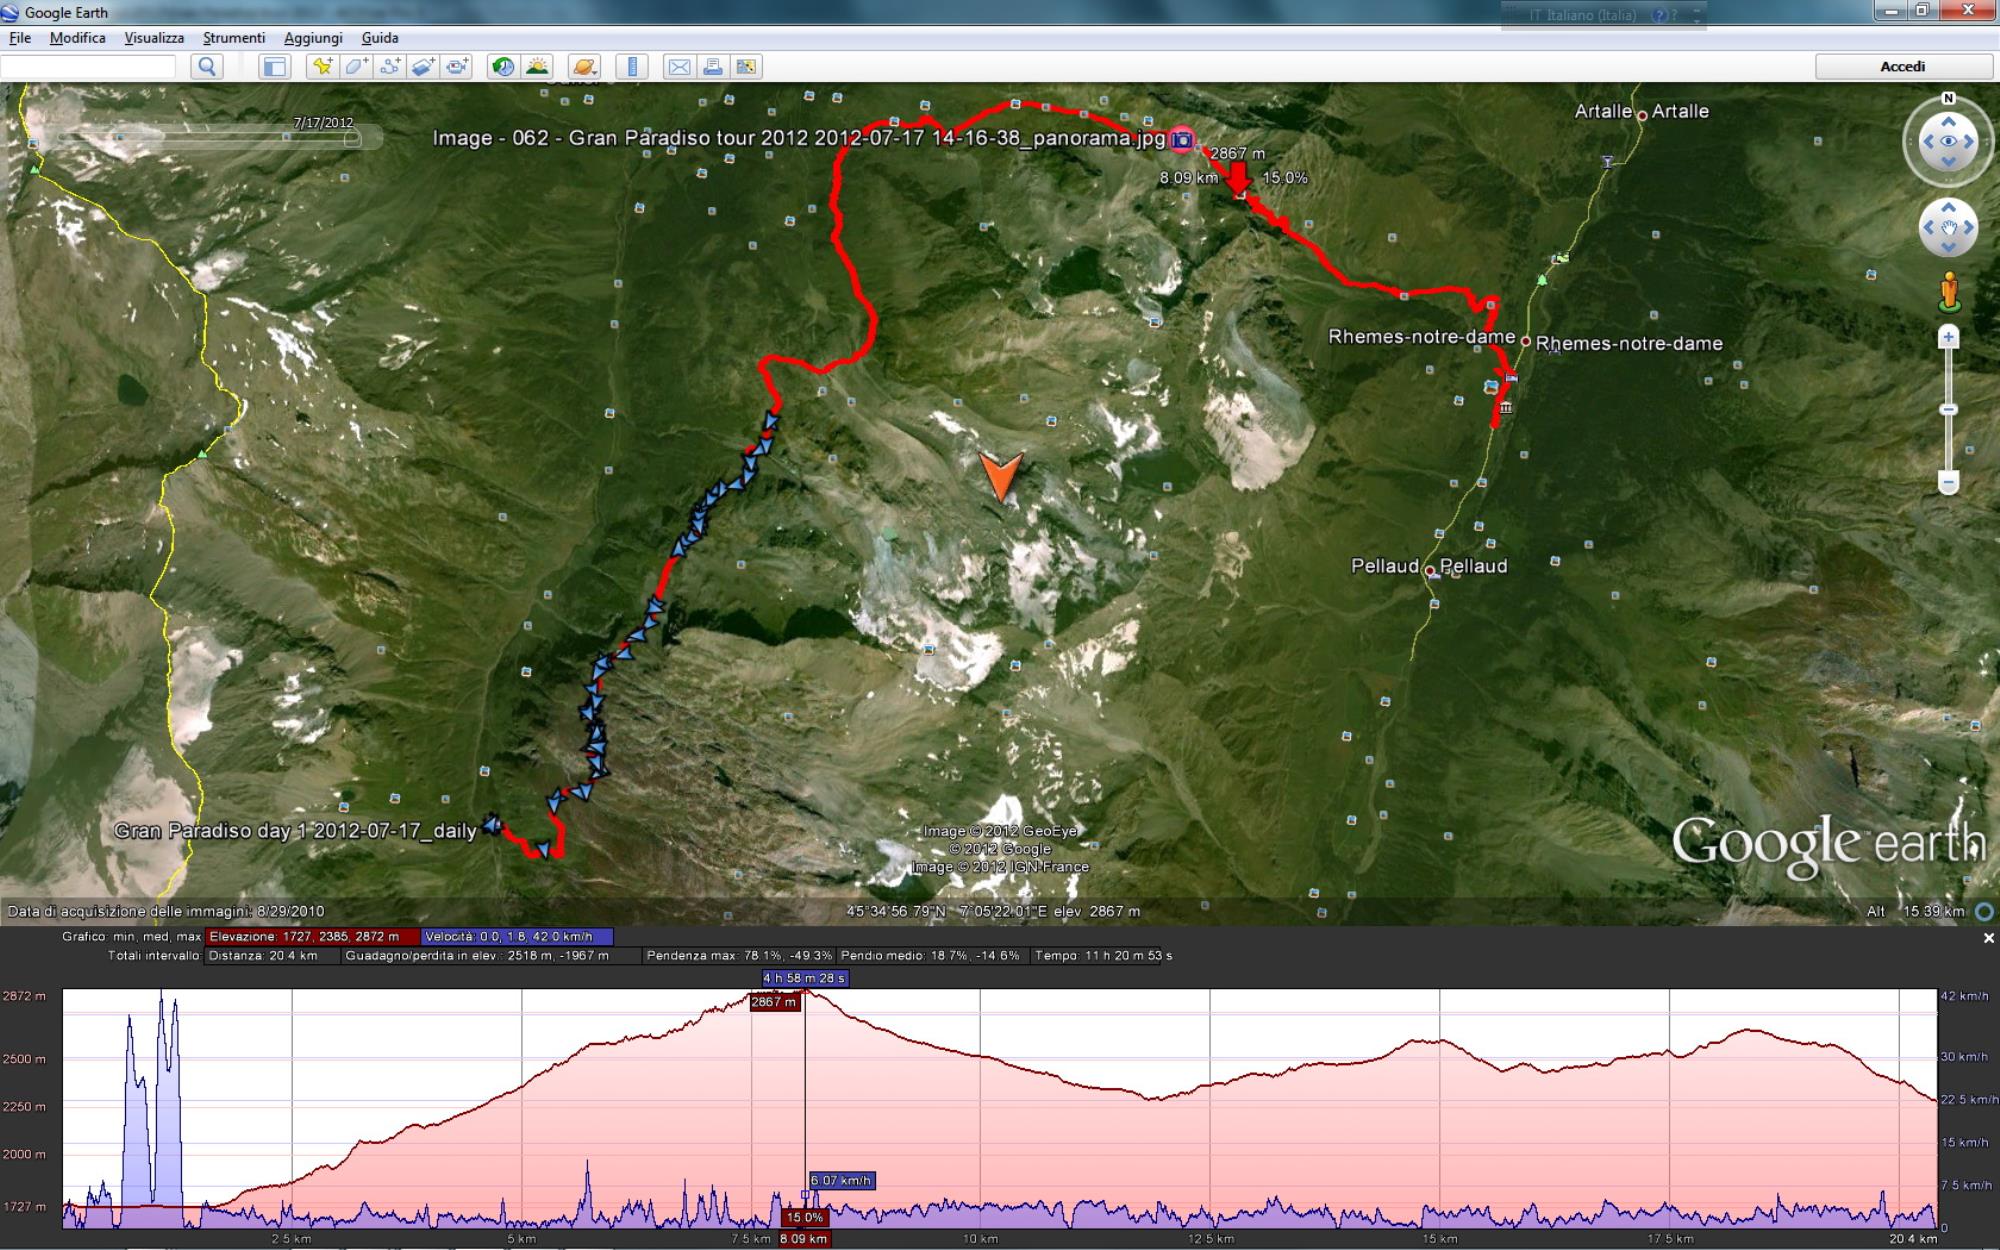This screenshot has width=2000, height=1250.
Task: Reset north with the N compass marker
Action: [x=1948, y=98]
